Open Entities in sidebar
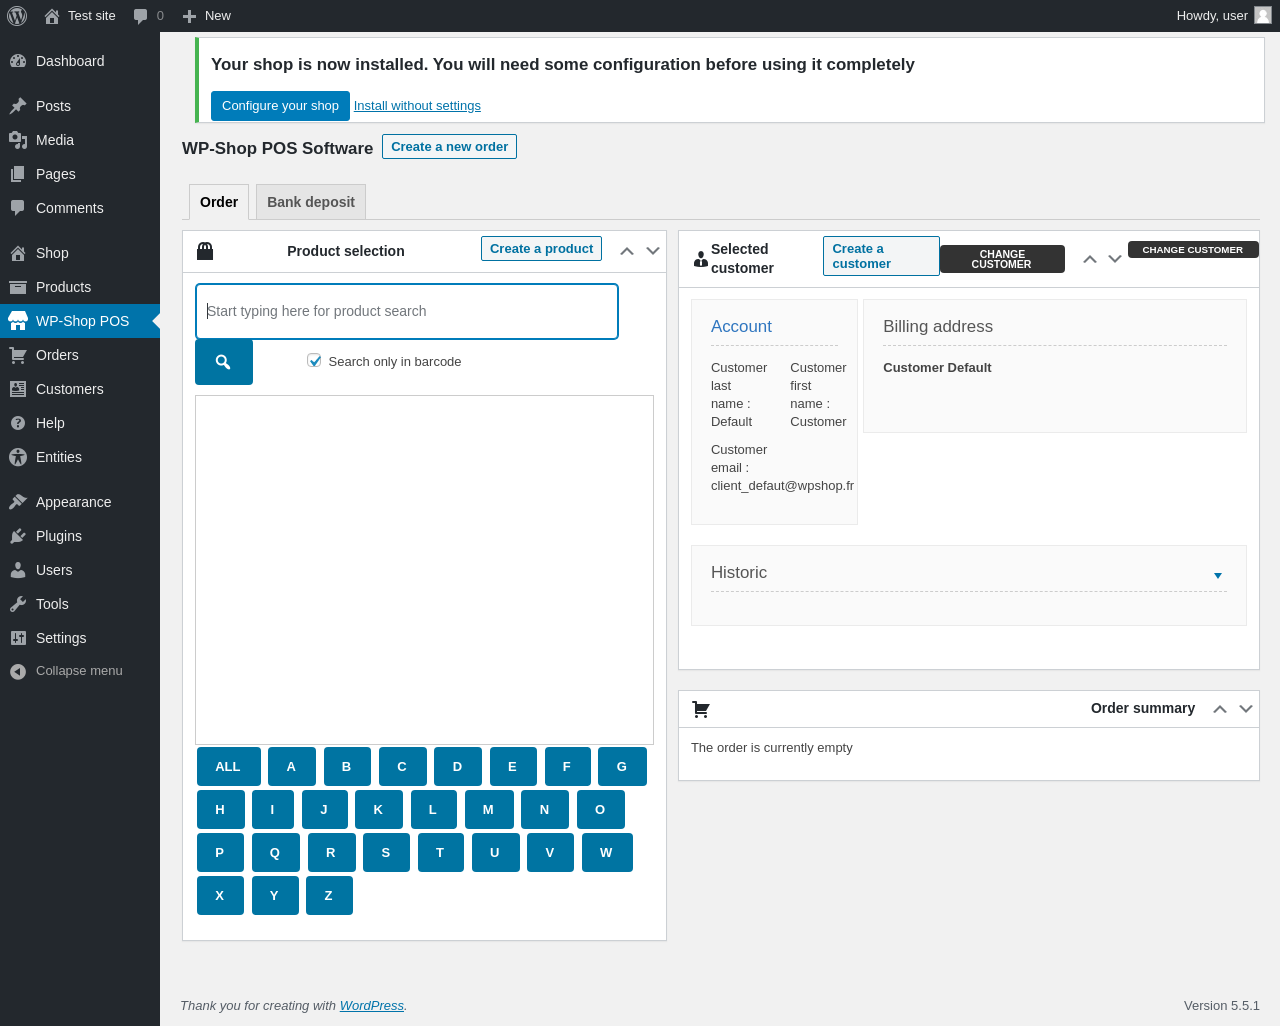 [80, 457]
